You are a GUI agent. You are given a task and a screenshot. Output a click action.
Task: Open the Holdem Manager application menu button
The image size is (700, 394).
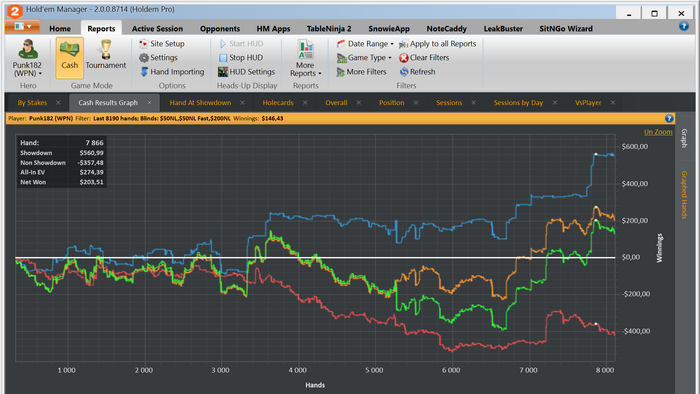(x=22, y=26)
